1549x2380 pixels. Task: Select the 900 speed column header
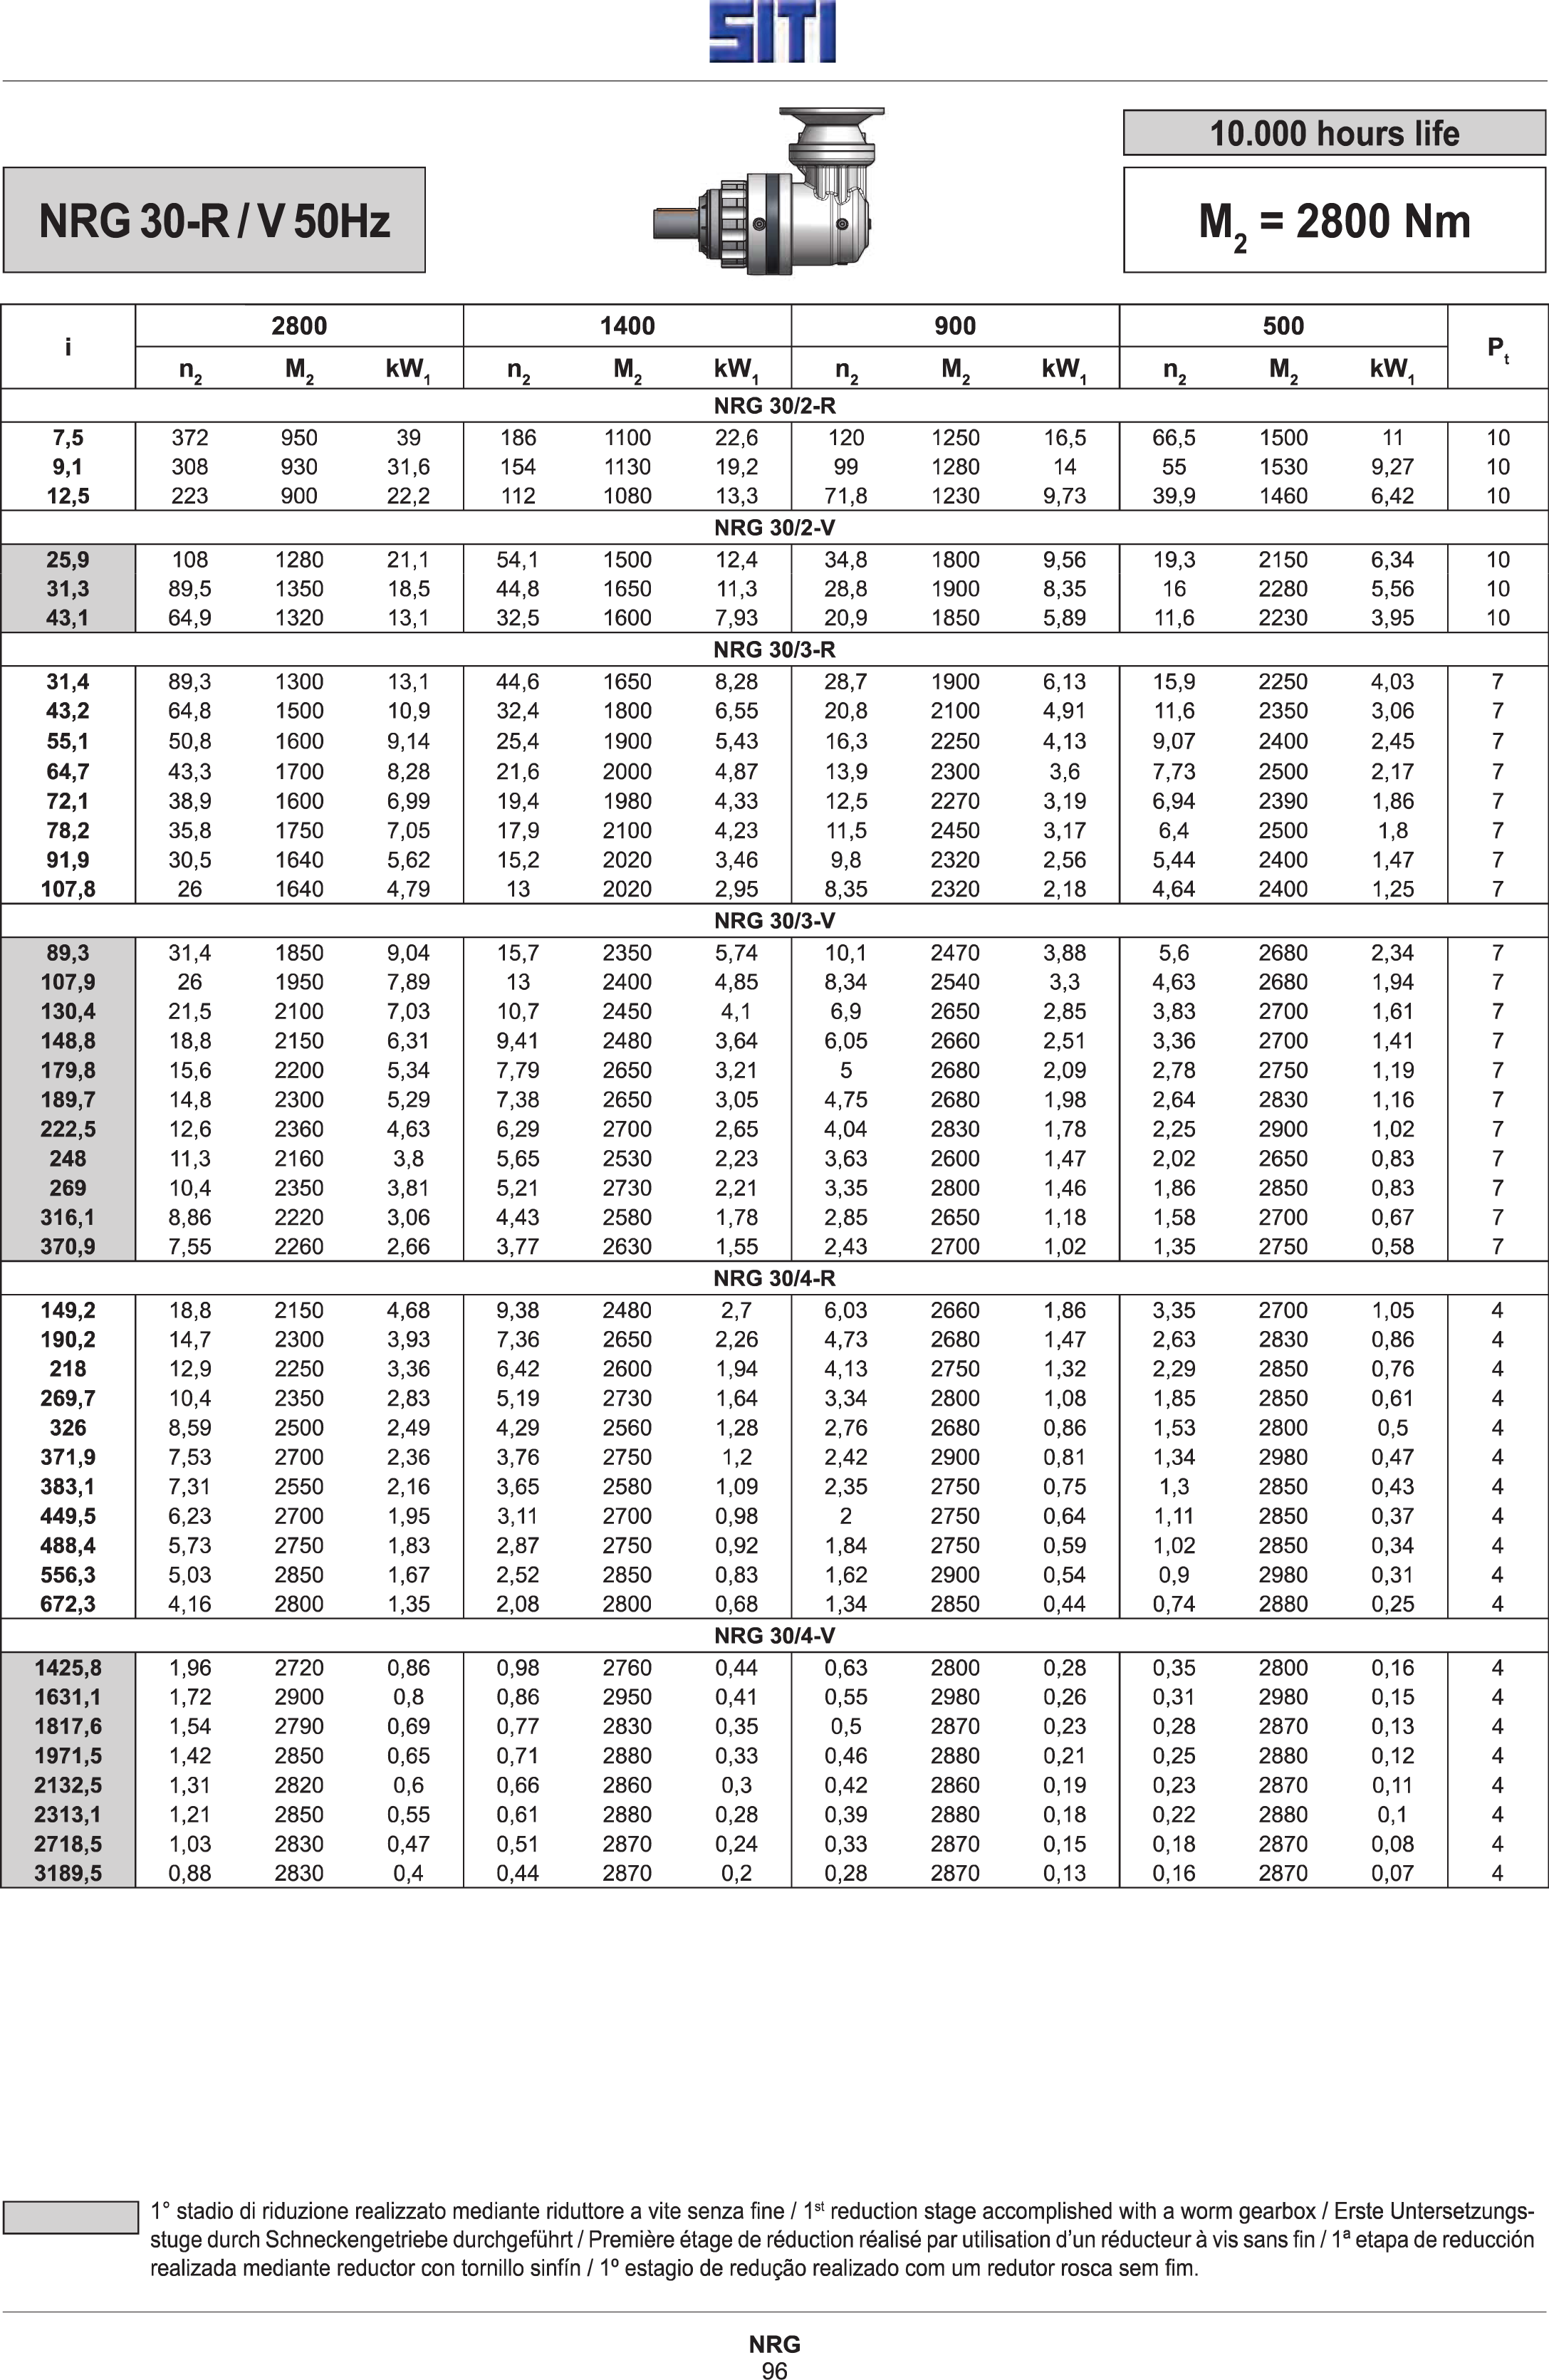coord(955,326)
